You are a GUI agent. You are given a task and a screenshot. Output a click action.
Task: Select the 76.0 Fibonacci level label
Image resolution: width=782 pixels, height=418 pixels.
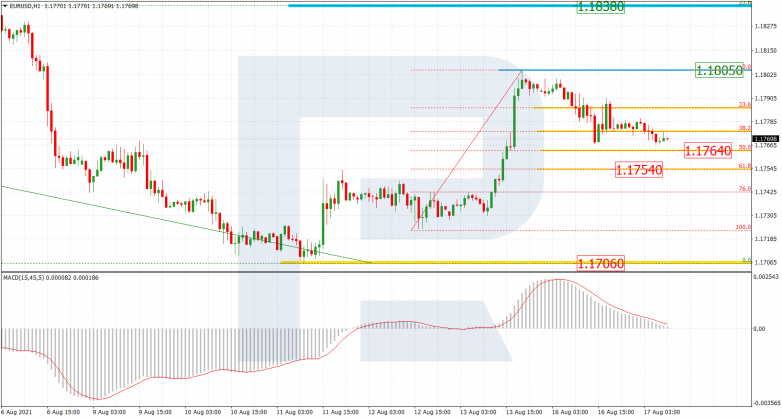(745, 189)
